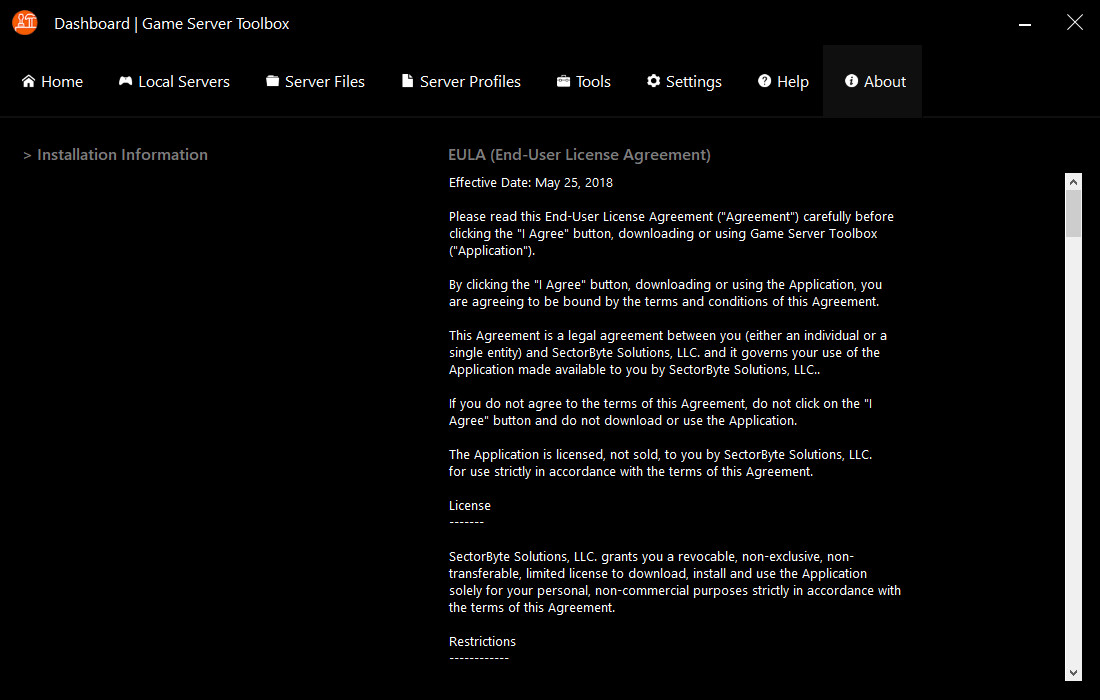Expand the Installation Information section
1100x700 pixels.
coord(115,155)
